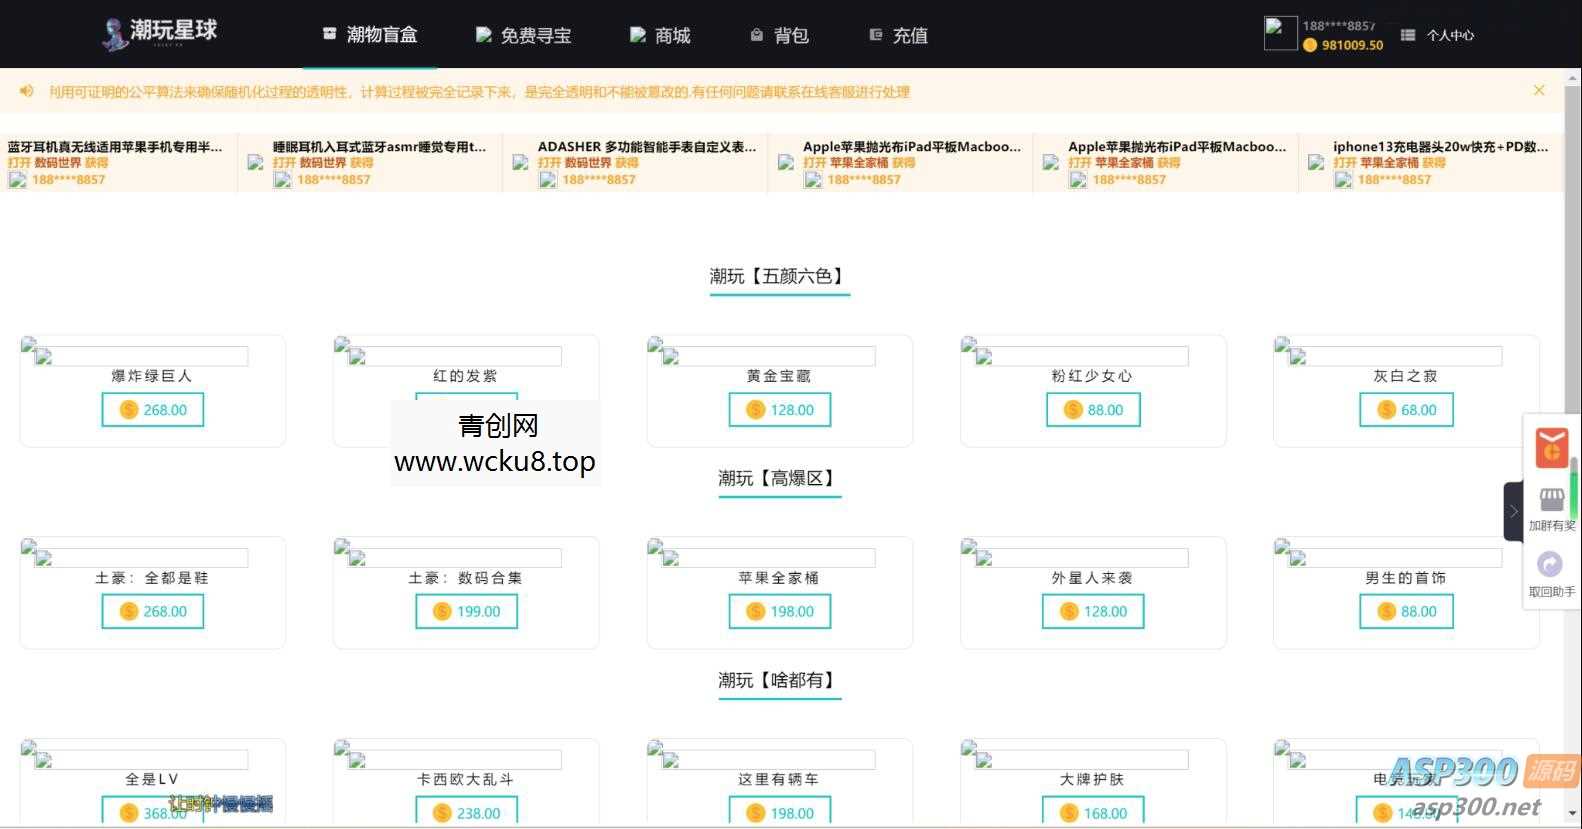Open the 商城 tab
Screen dimensions: 1582x829
[x=660, y=35]
